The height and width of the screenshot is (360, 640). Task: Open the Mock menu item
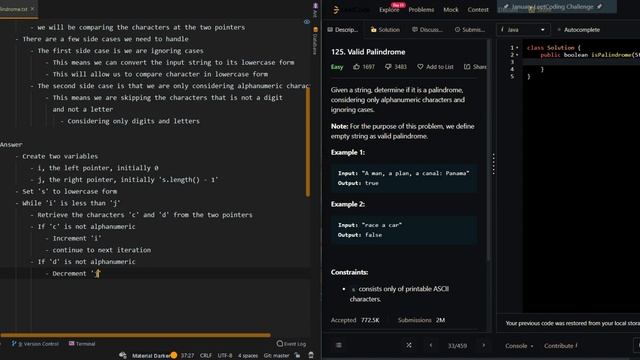click(451, 9)
